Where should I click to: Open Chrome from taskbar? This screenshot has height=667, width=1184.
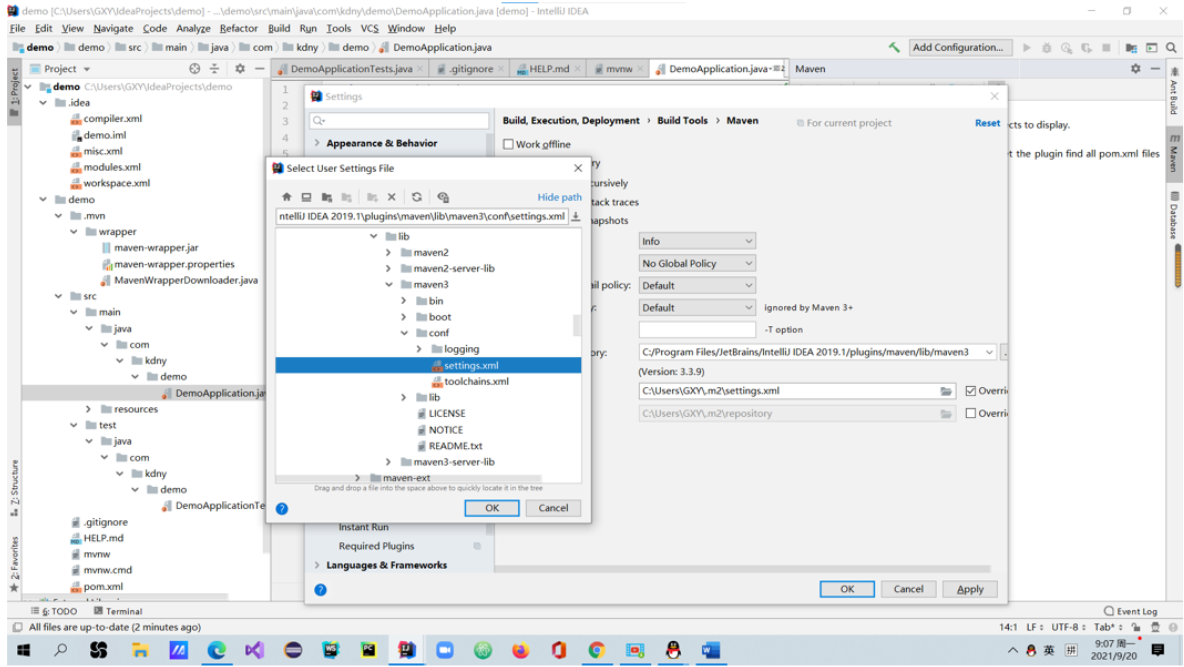(597, 650)
